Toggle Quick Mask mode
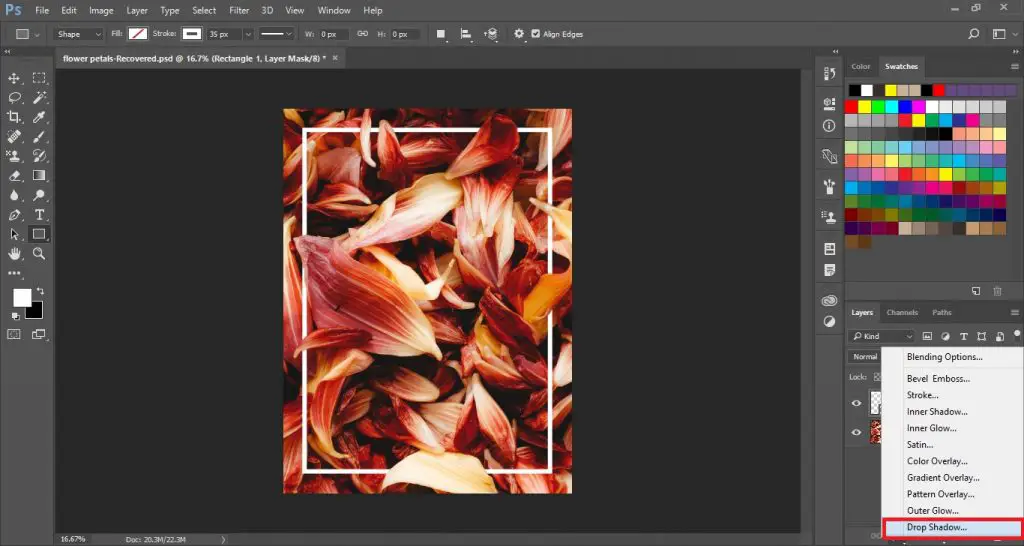This screenshot has width=1024, height=546. [14, 334]
